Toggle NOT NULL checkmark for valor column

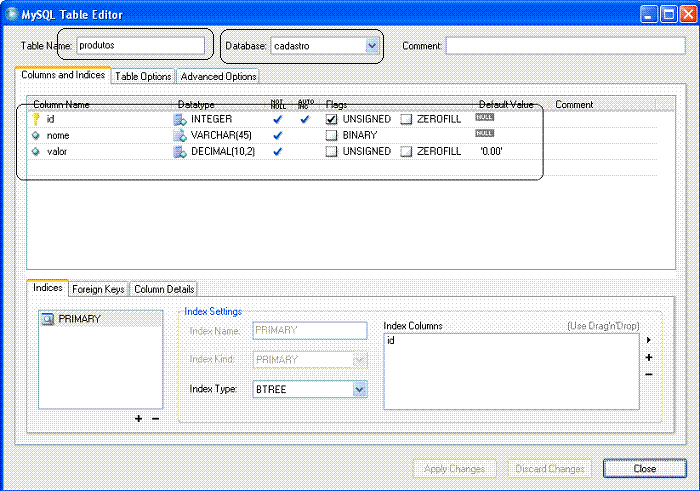278,151
